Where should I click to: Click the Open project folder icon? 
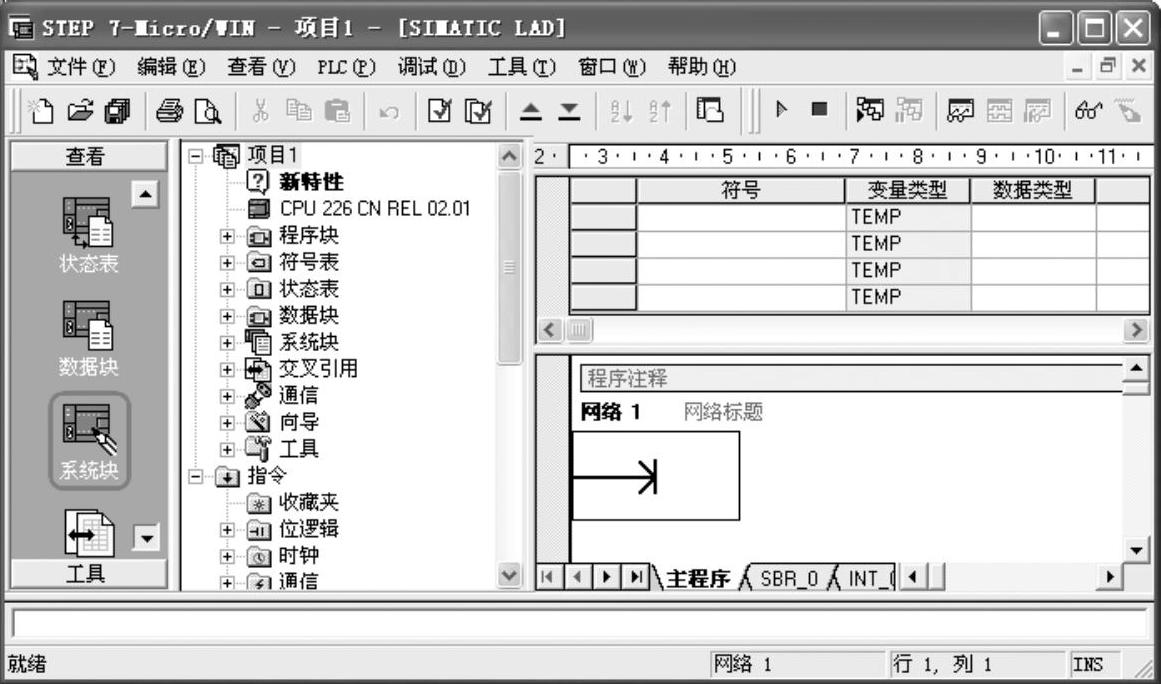79,111
